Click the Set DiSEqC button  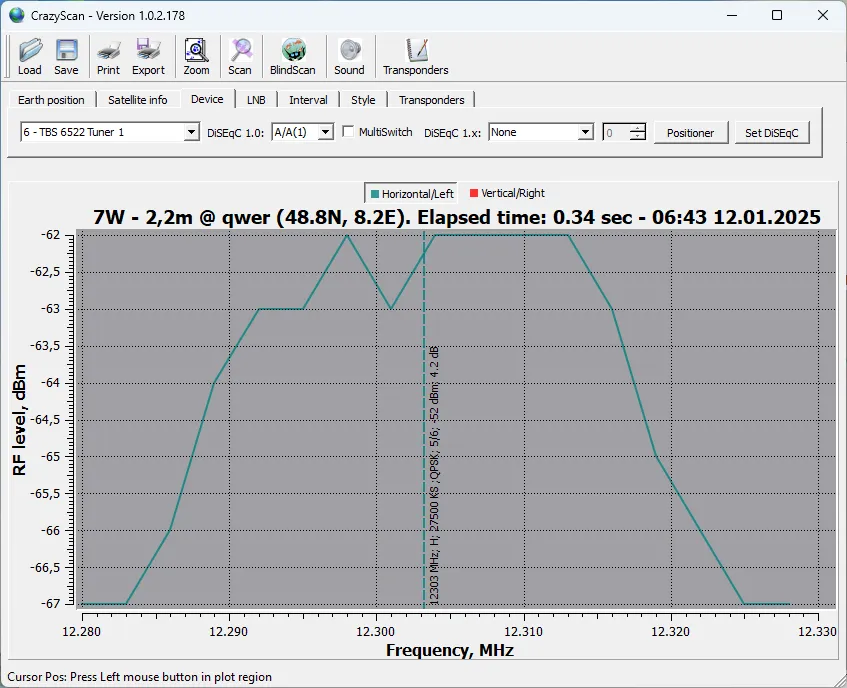pyautogui.click(x=771, y=133)
